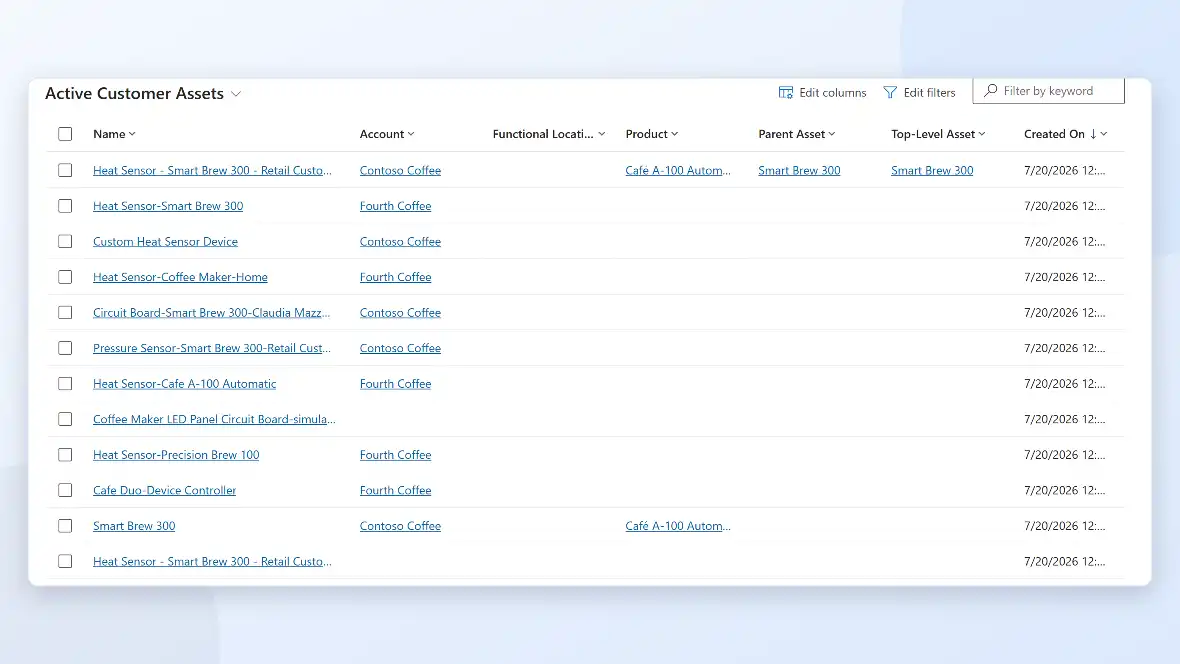This screenshot has width=1180, height=664.
Task: Open the Created On column dropdown
Action: (1104, 134)
